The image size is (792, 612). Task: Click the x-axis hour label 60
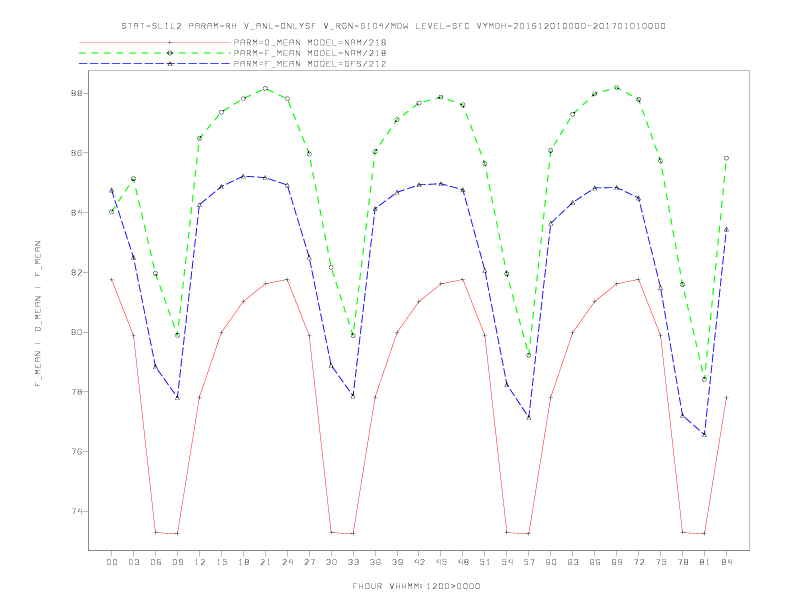[551, 562]
